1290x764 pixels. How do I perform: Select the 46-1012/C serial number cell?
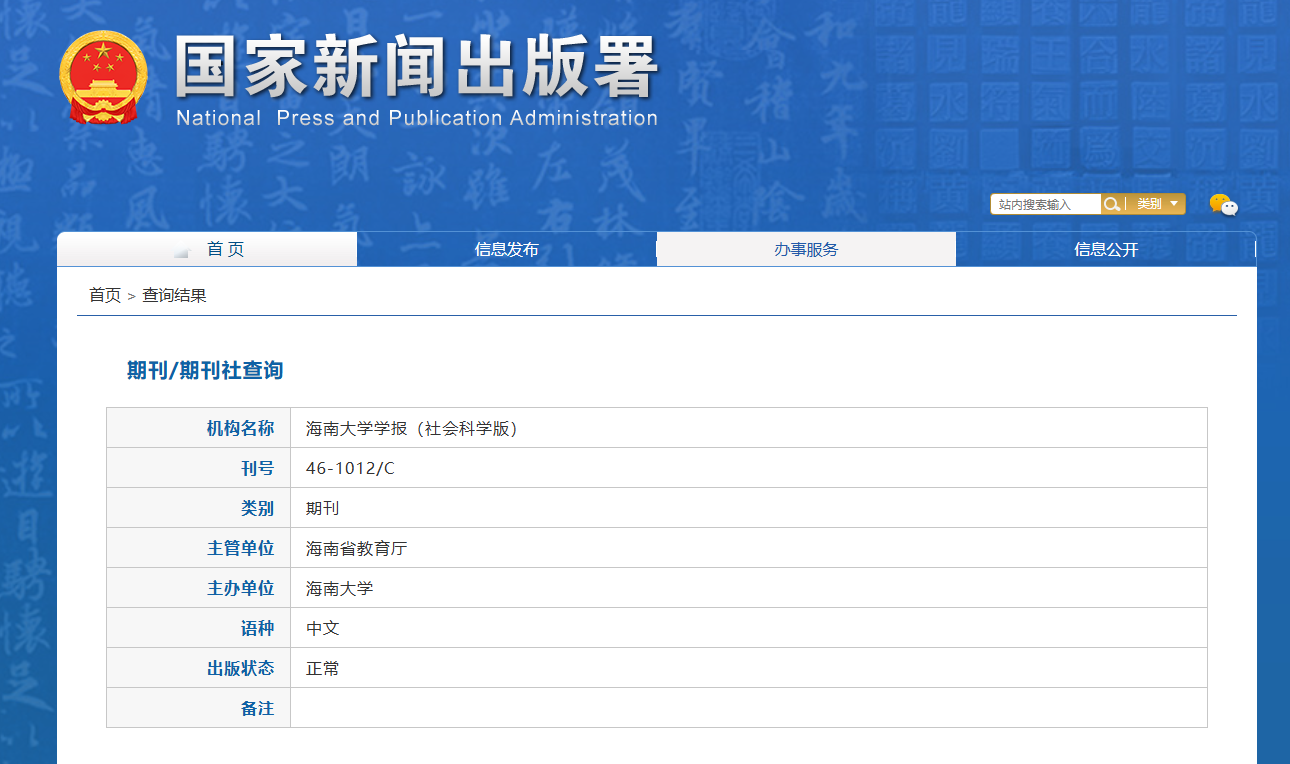point(350,468)
